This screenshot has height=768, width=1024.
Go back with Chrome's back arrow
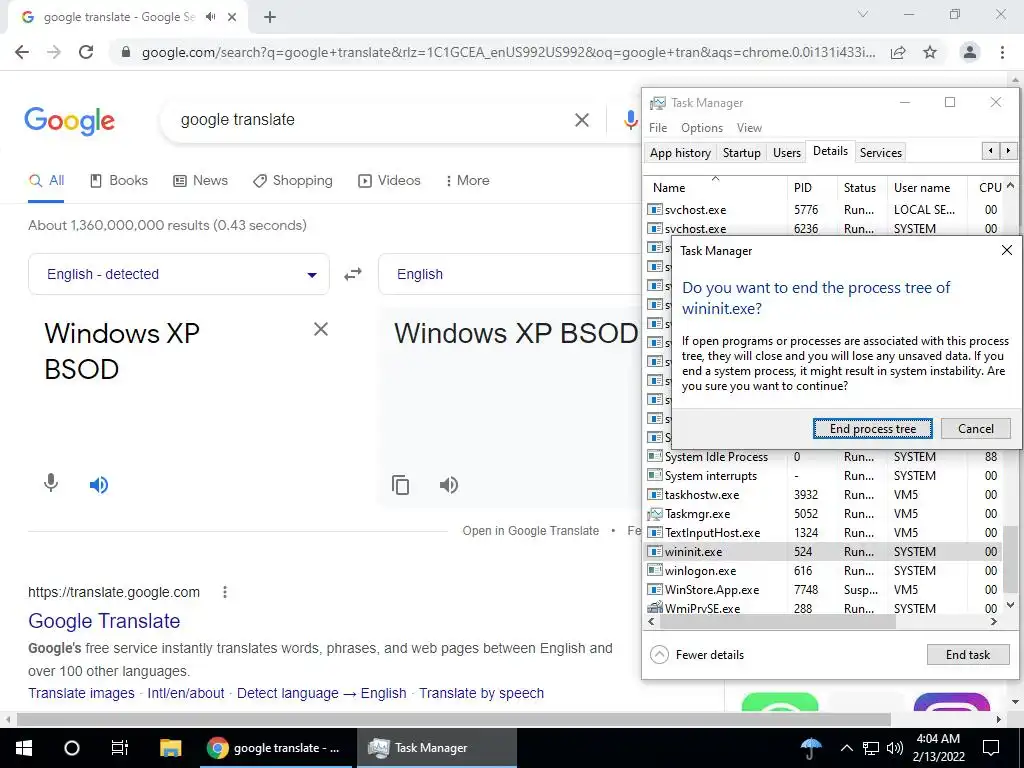click(x=22, y=52)
